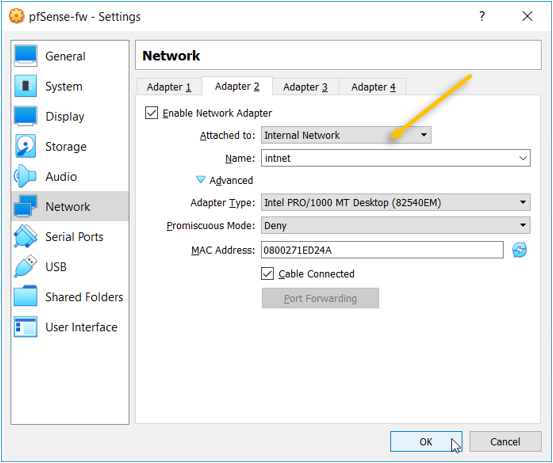553x463 pixels.
Task: Open the intnet Name combo box arrow
Action: pos(523,158)
